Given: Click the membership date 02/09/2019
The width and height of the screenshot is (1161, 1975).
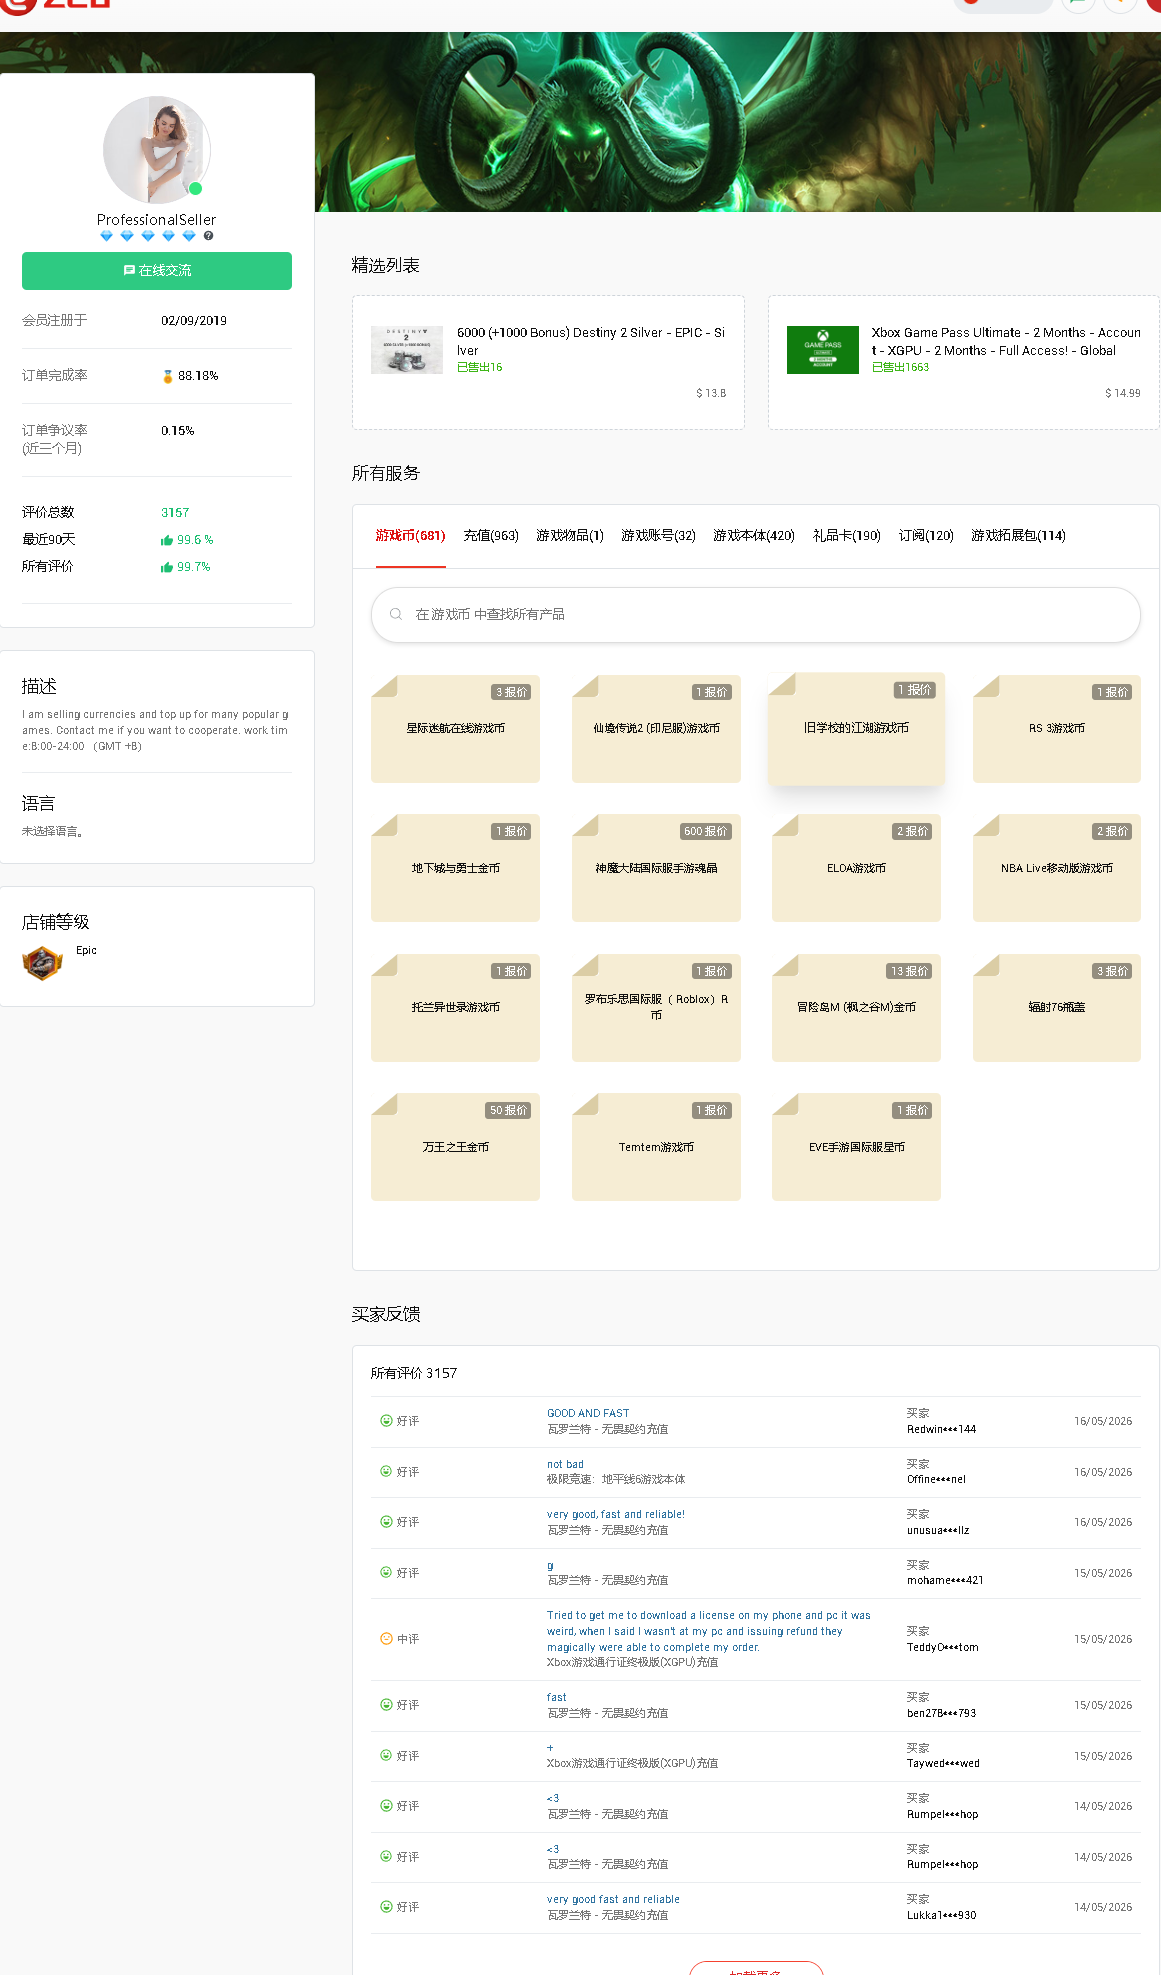Looking at the screenshot, I should tap(194, 321).
